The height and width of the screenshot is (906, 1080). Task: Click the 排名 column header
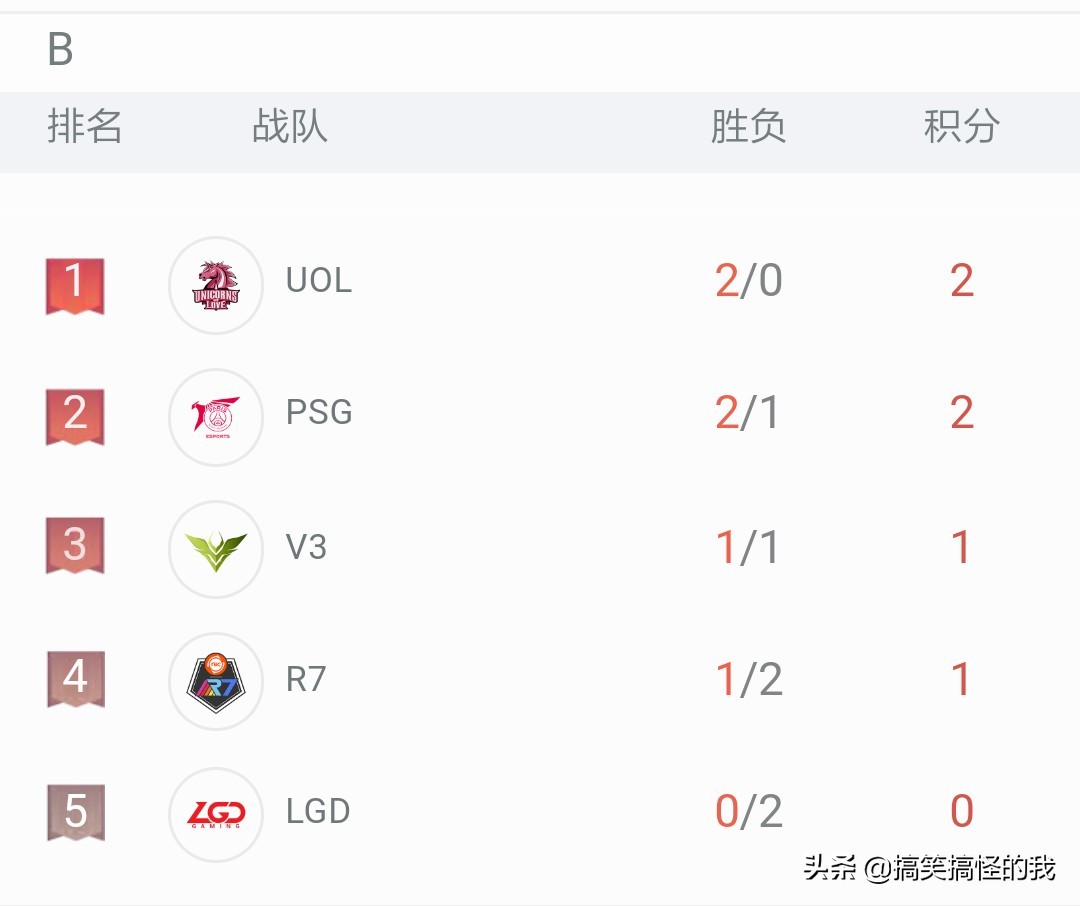coord(86,128)
